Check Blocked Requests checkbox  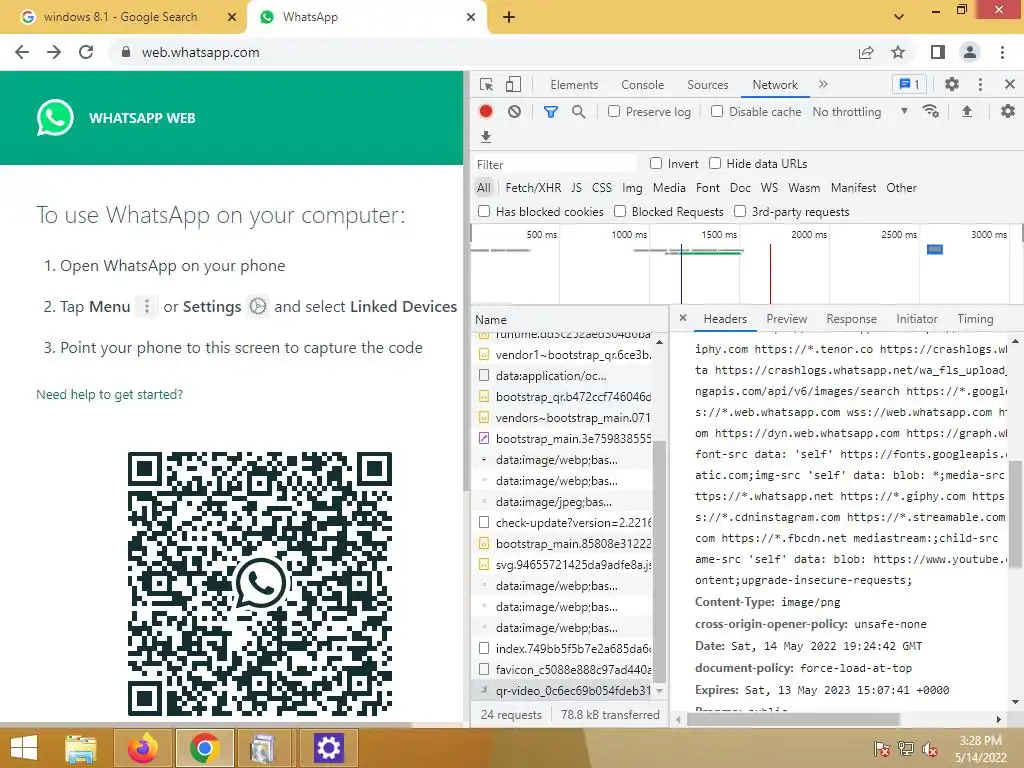[x=620, y=211]
